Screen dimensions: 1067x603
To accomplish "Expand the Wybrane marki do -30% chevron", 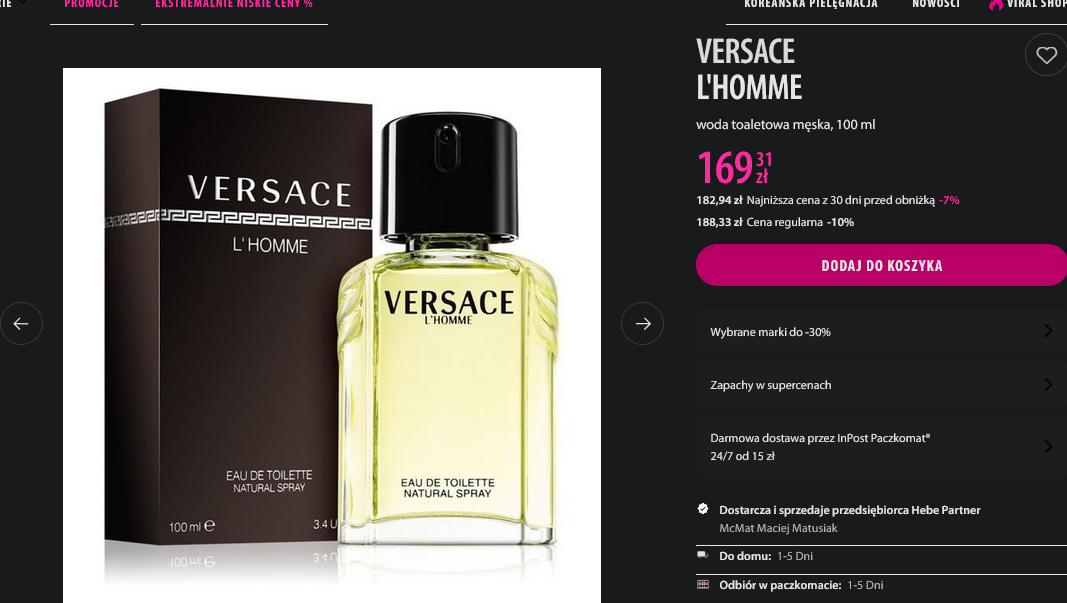I will pyautogui.click(x=1048, y=331).
